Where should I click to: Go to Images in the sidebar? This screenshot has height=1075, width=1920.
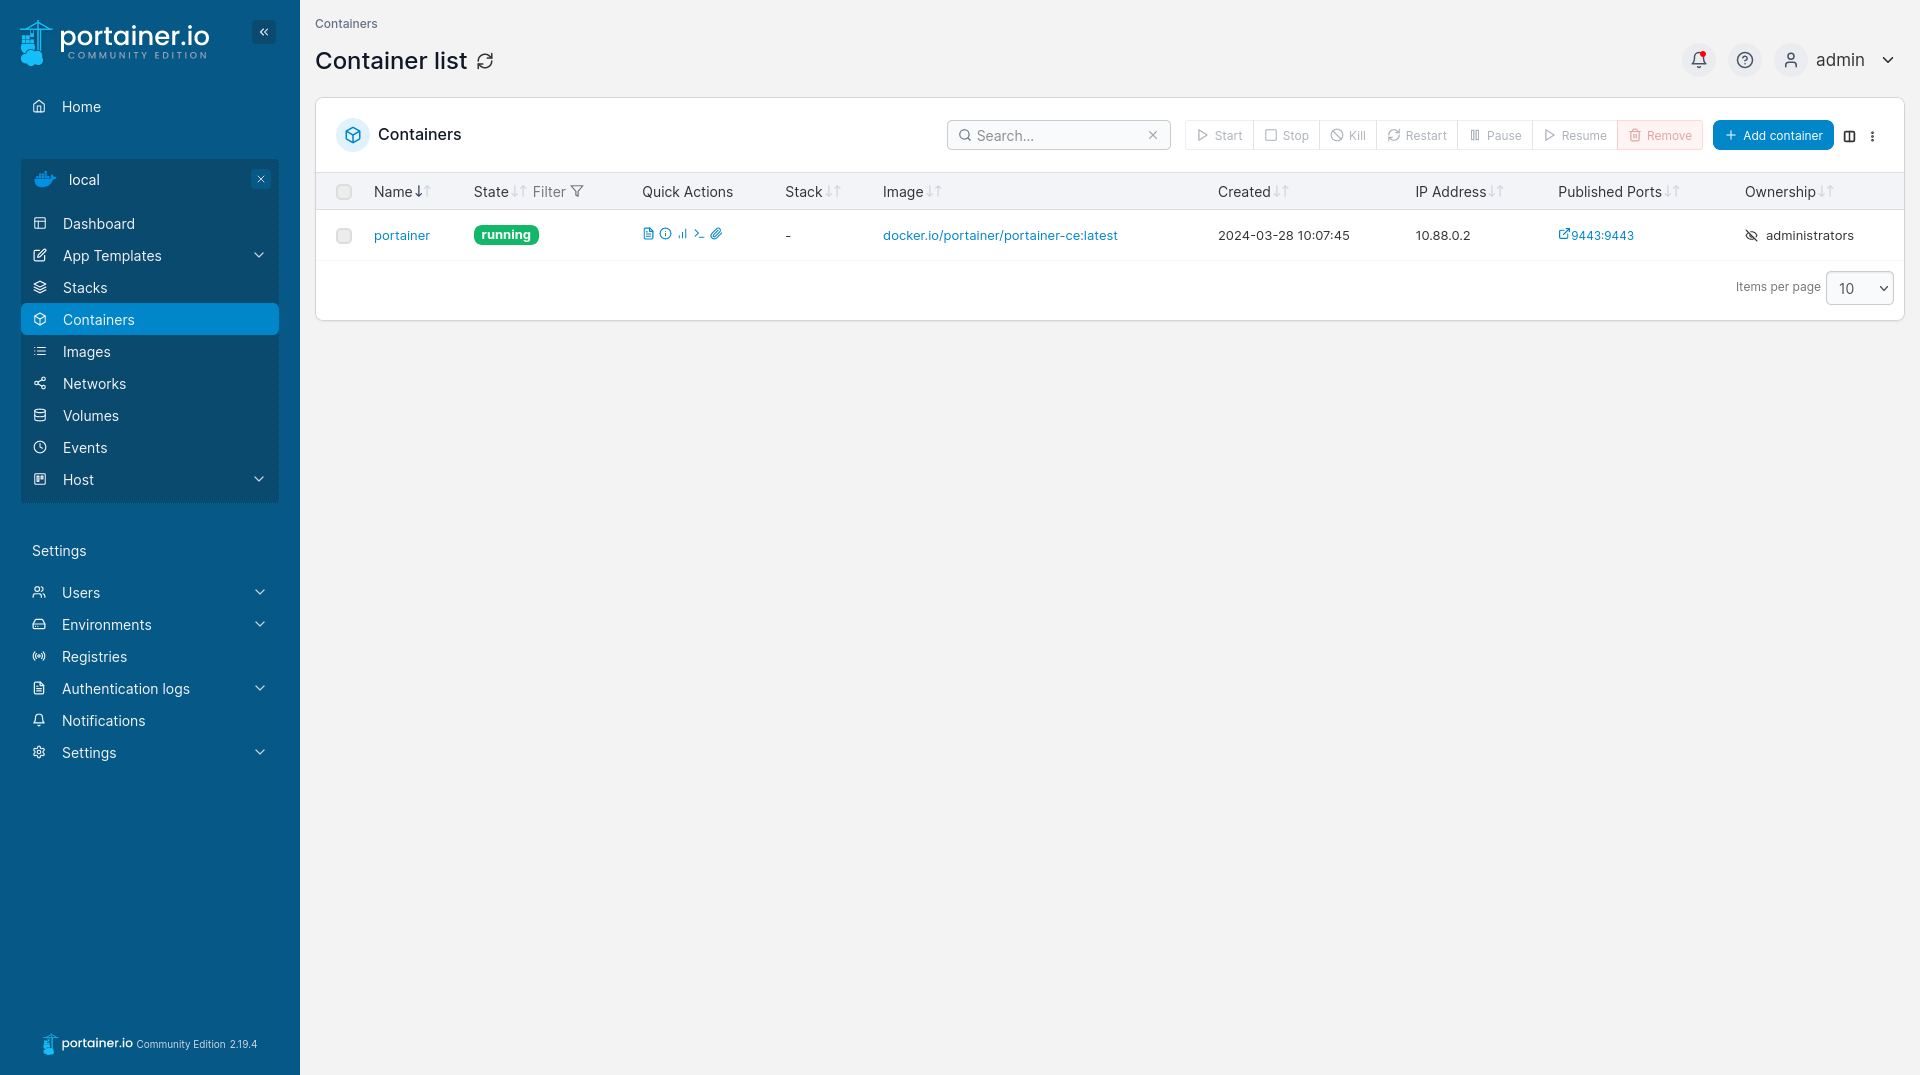point(86,352)
